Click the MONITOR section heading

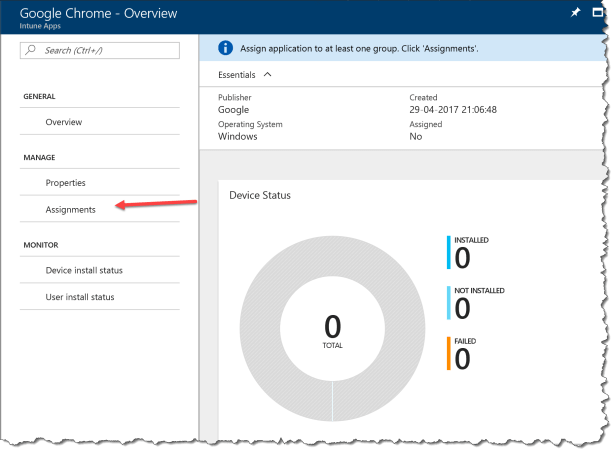point(41,245)
